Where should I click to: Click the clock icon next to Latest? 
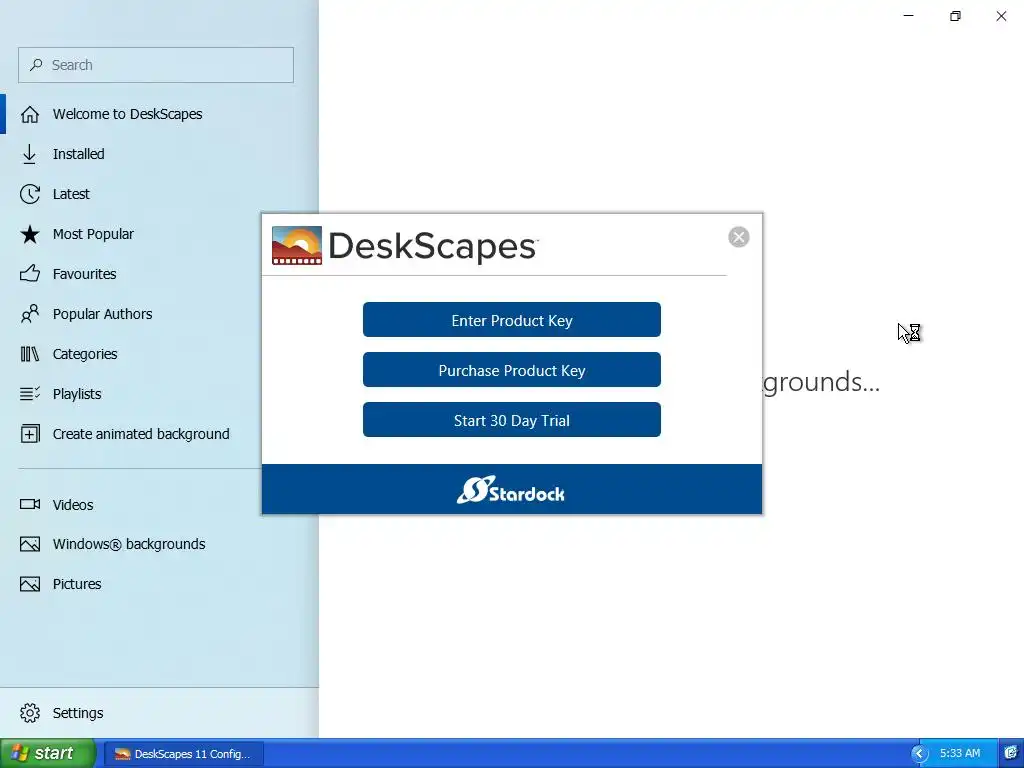pyautogui.click(x=29, y=194)
